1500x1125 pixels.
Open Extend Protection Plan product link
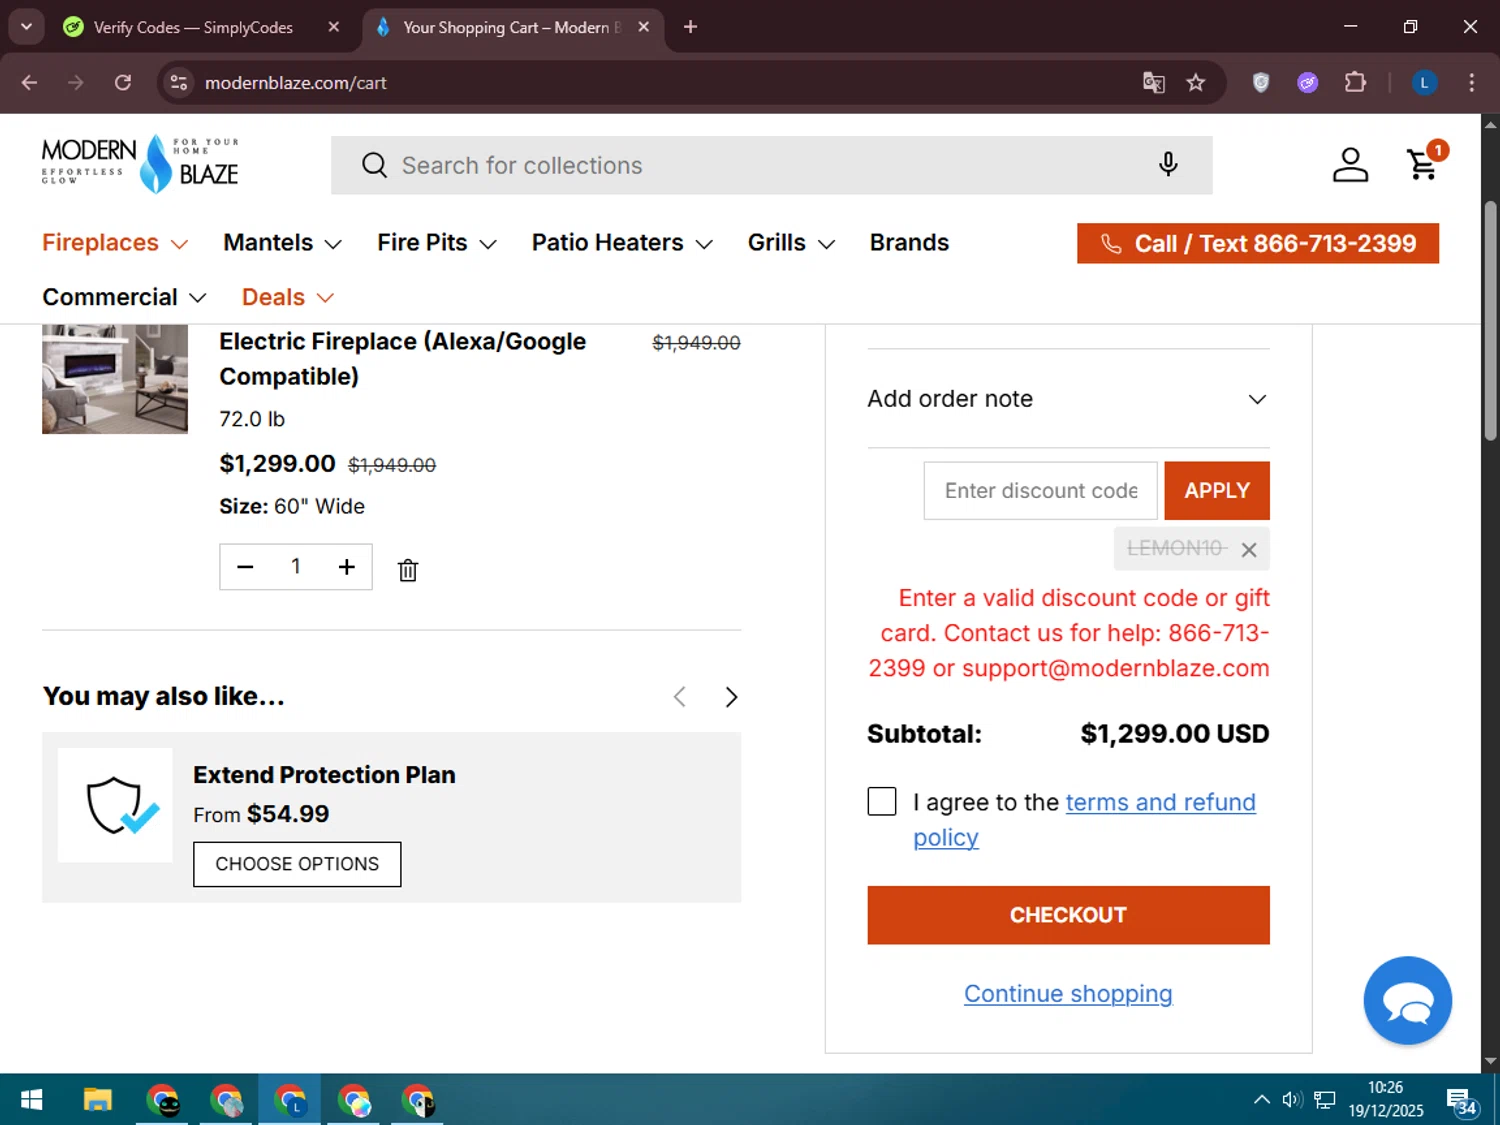(x=324, y=775)
